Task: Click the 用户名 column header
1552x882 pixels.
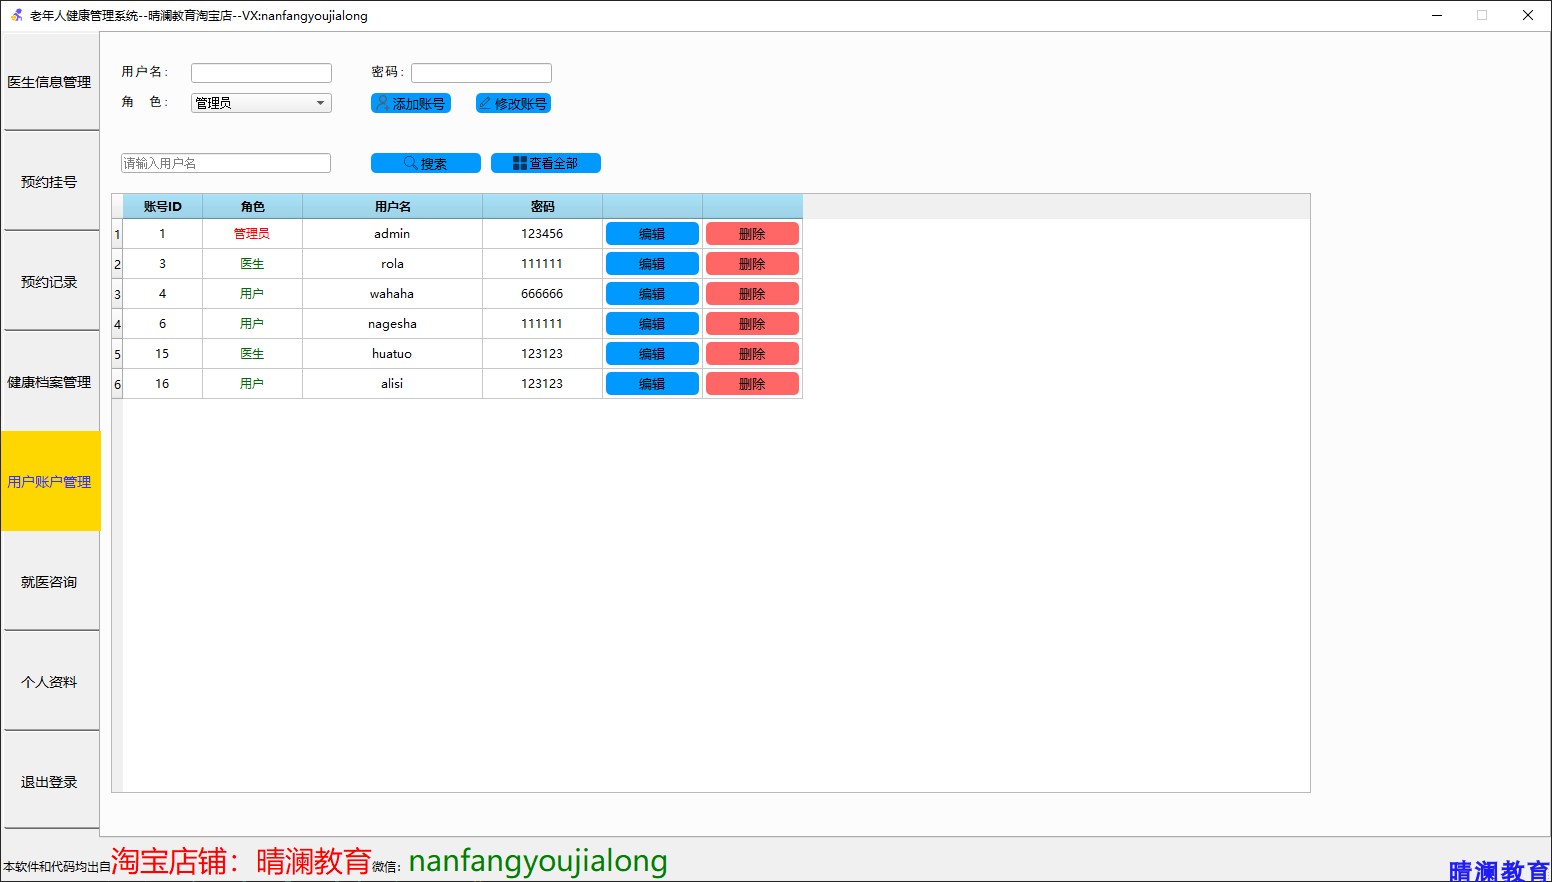Action: [392, 206]
